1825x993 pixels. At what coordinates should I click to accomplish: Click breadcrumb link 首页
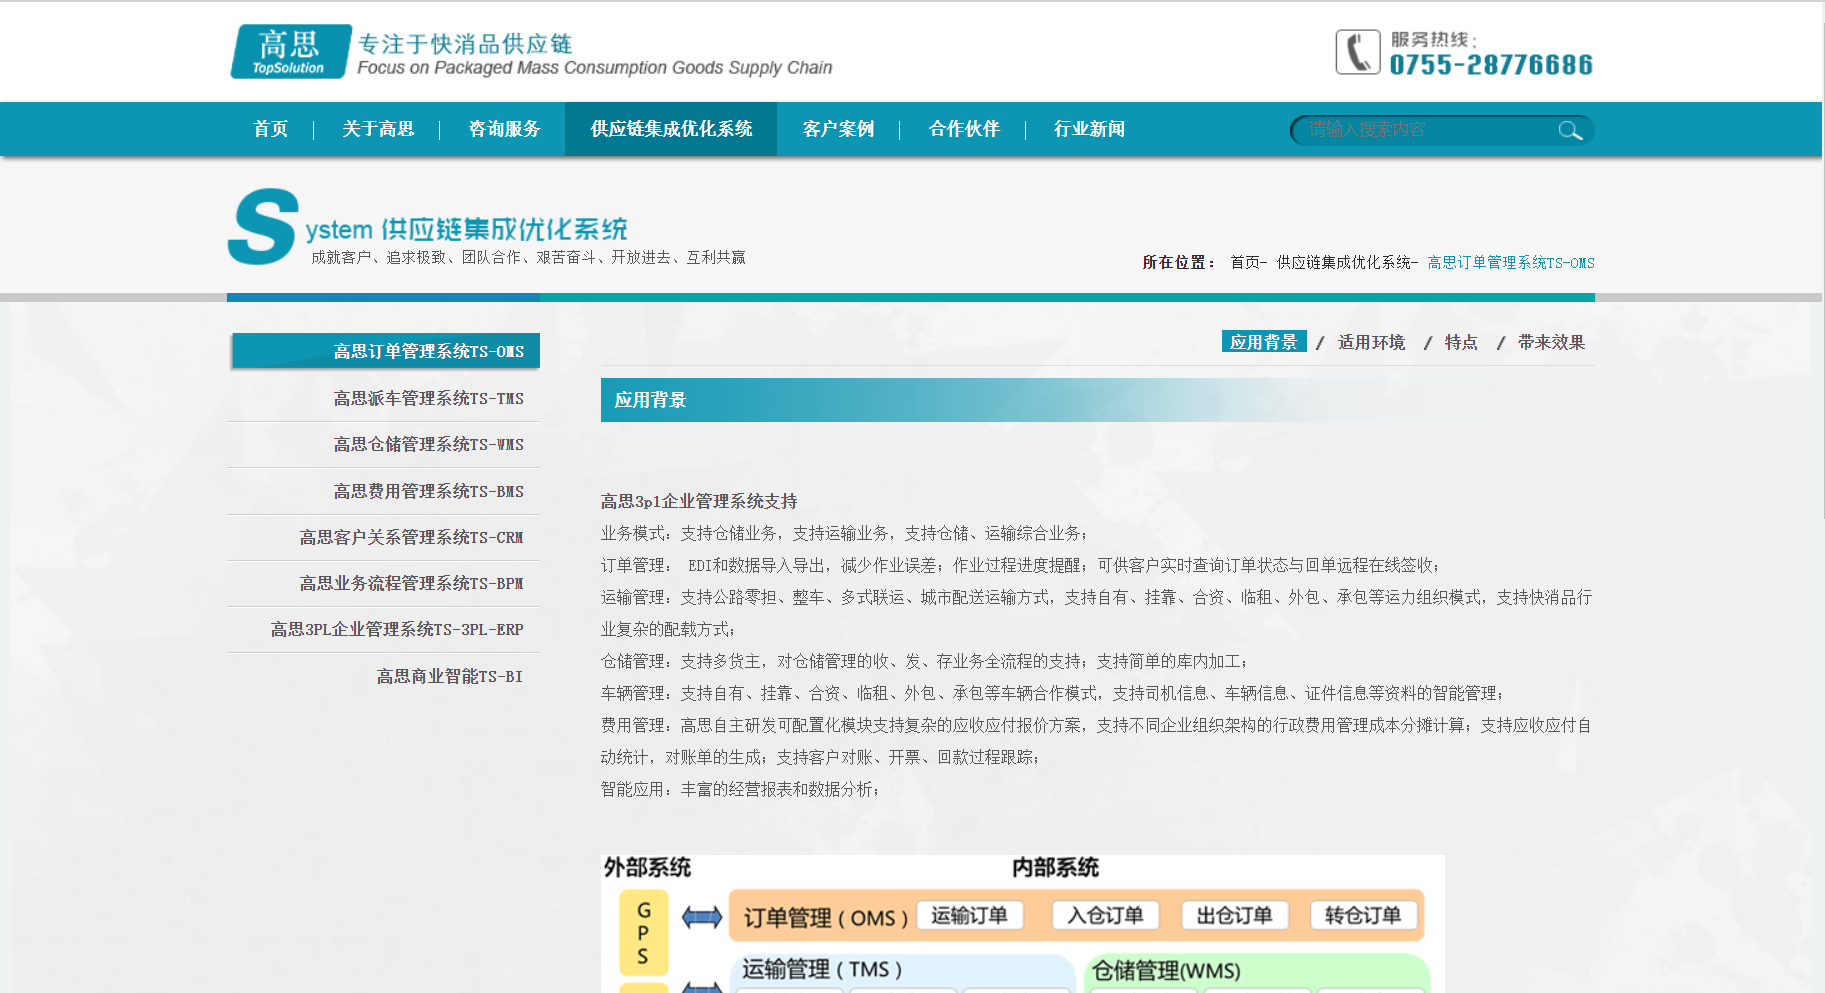point(1245,263)
